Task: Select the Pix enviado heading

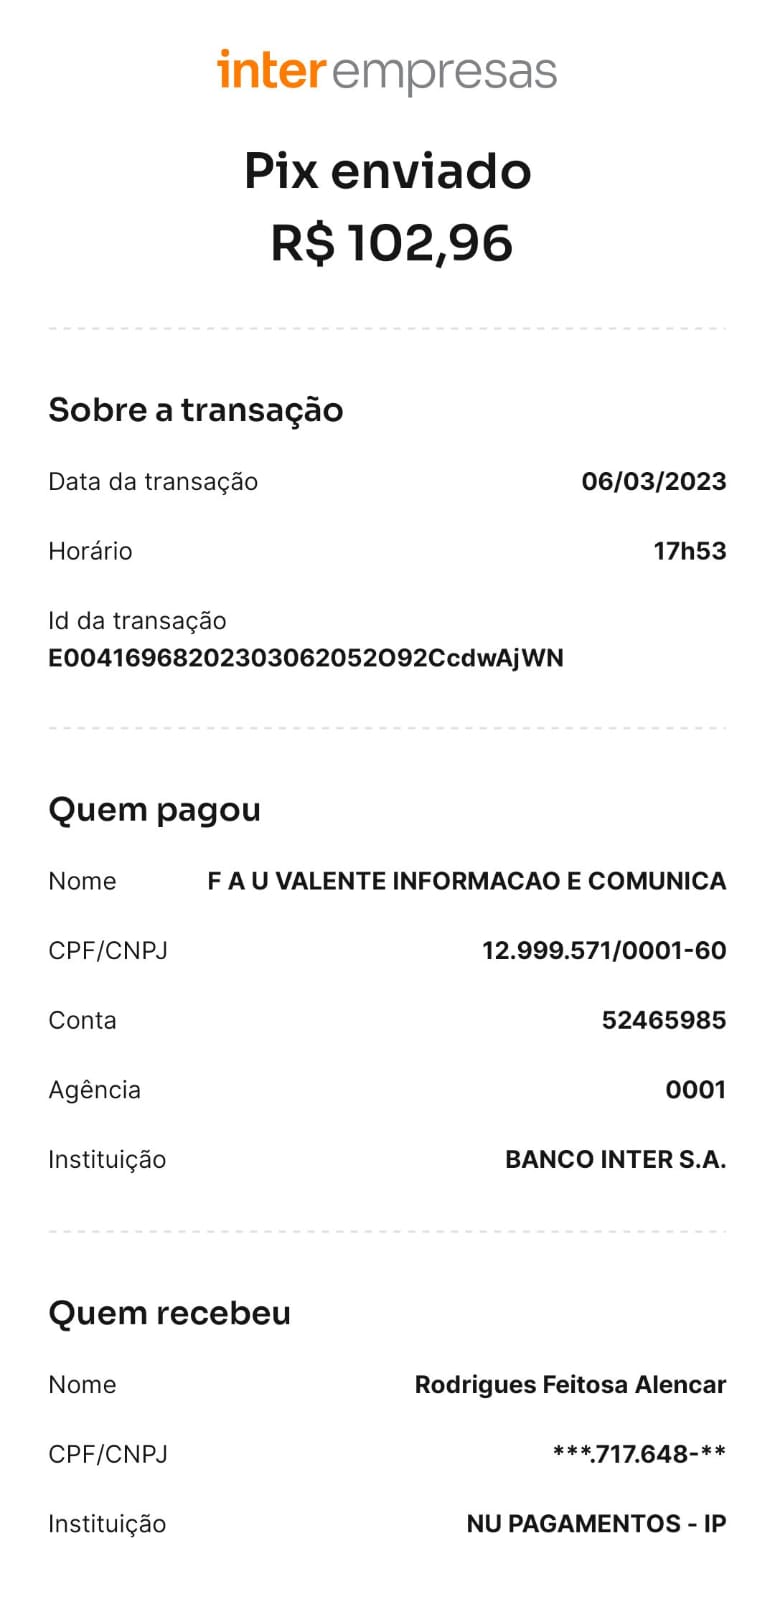Action: coord(388,171)
